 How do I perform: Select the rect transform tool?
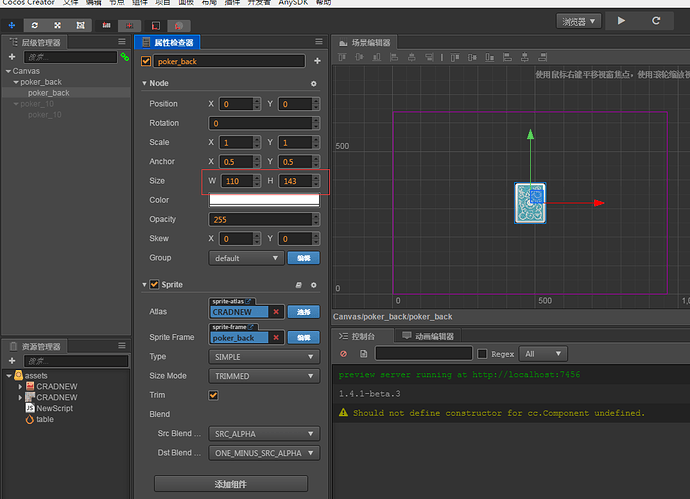[x=80, y=23]
